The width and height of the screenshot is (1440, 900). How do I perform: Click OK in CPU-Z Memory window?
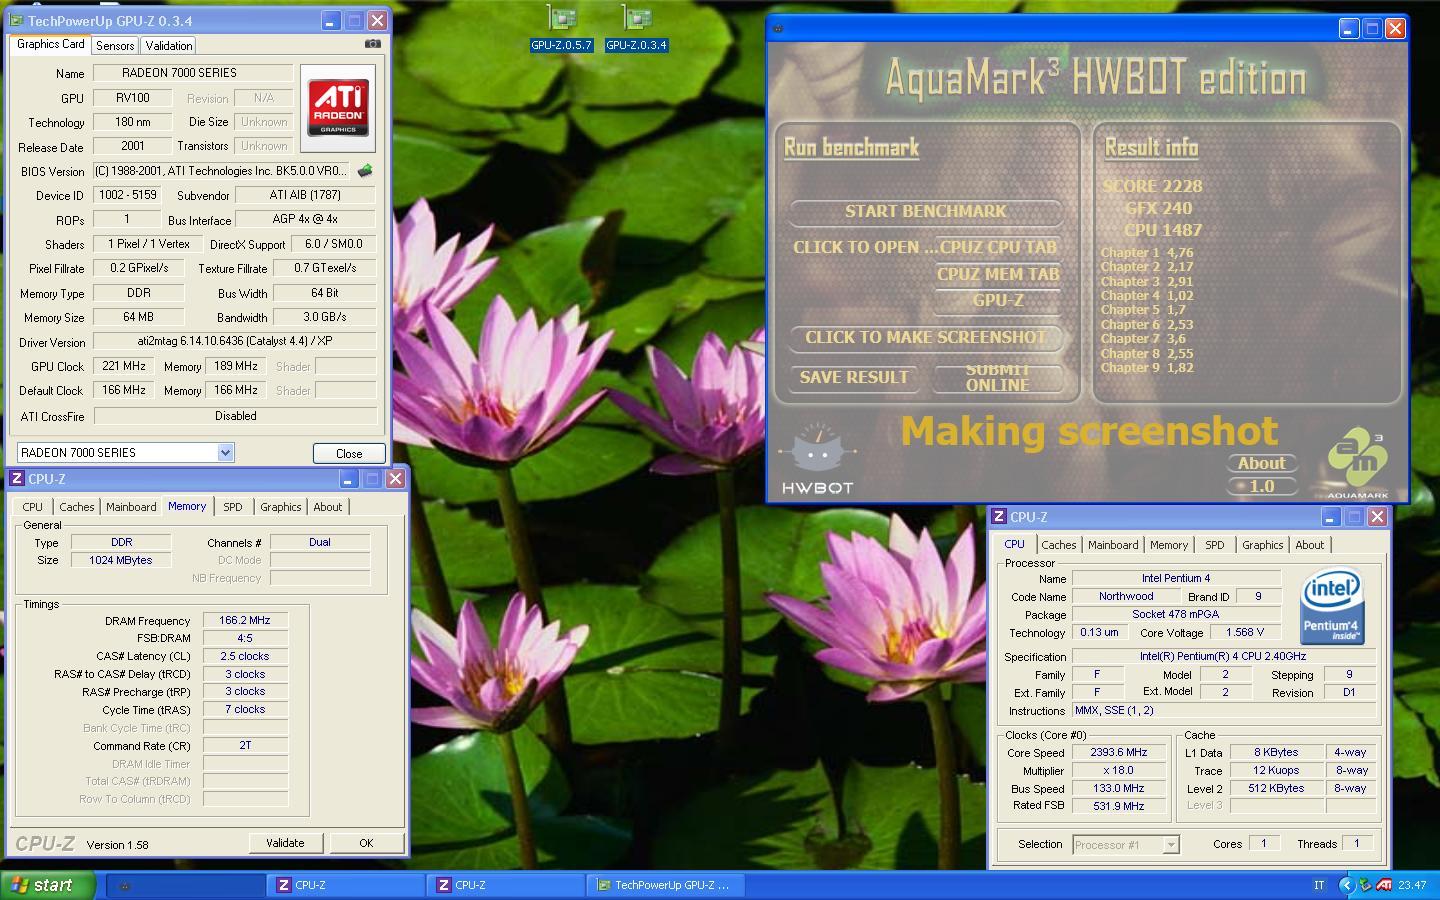tap(366, 843)
